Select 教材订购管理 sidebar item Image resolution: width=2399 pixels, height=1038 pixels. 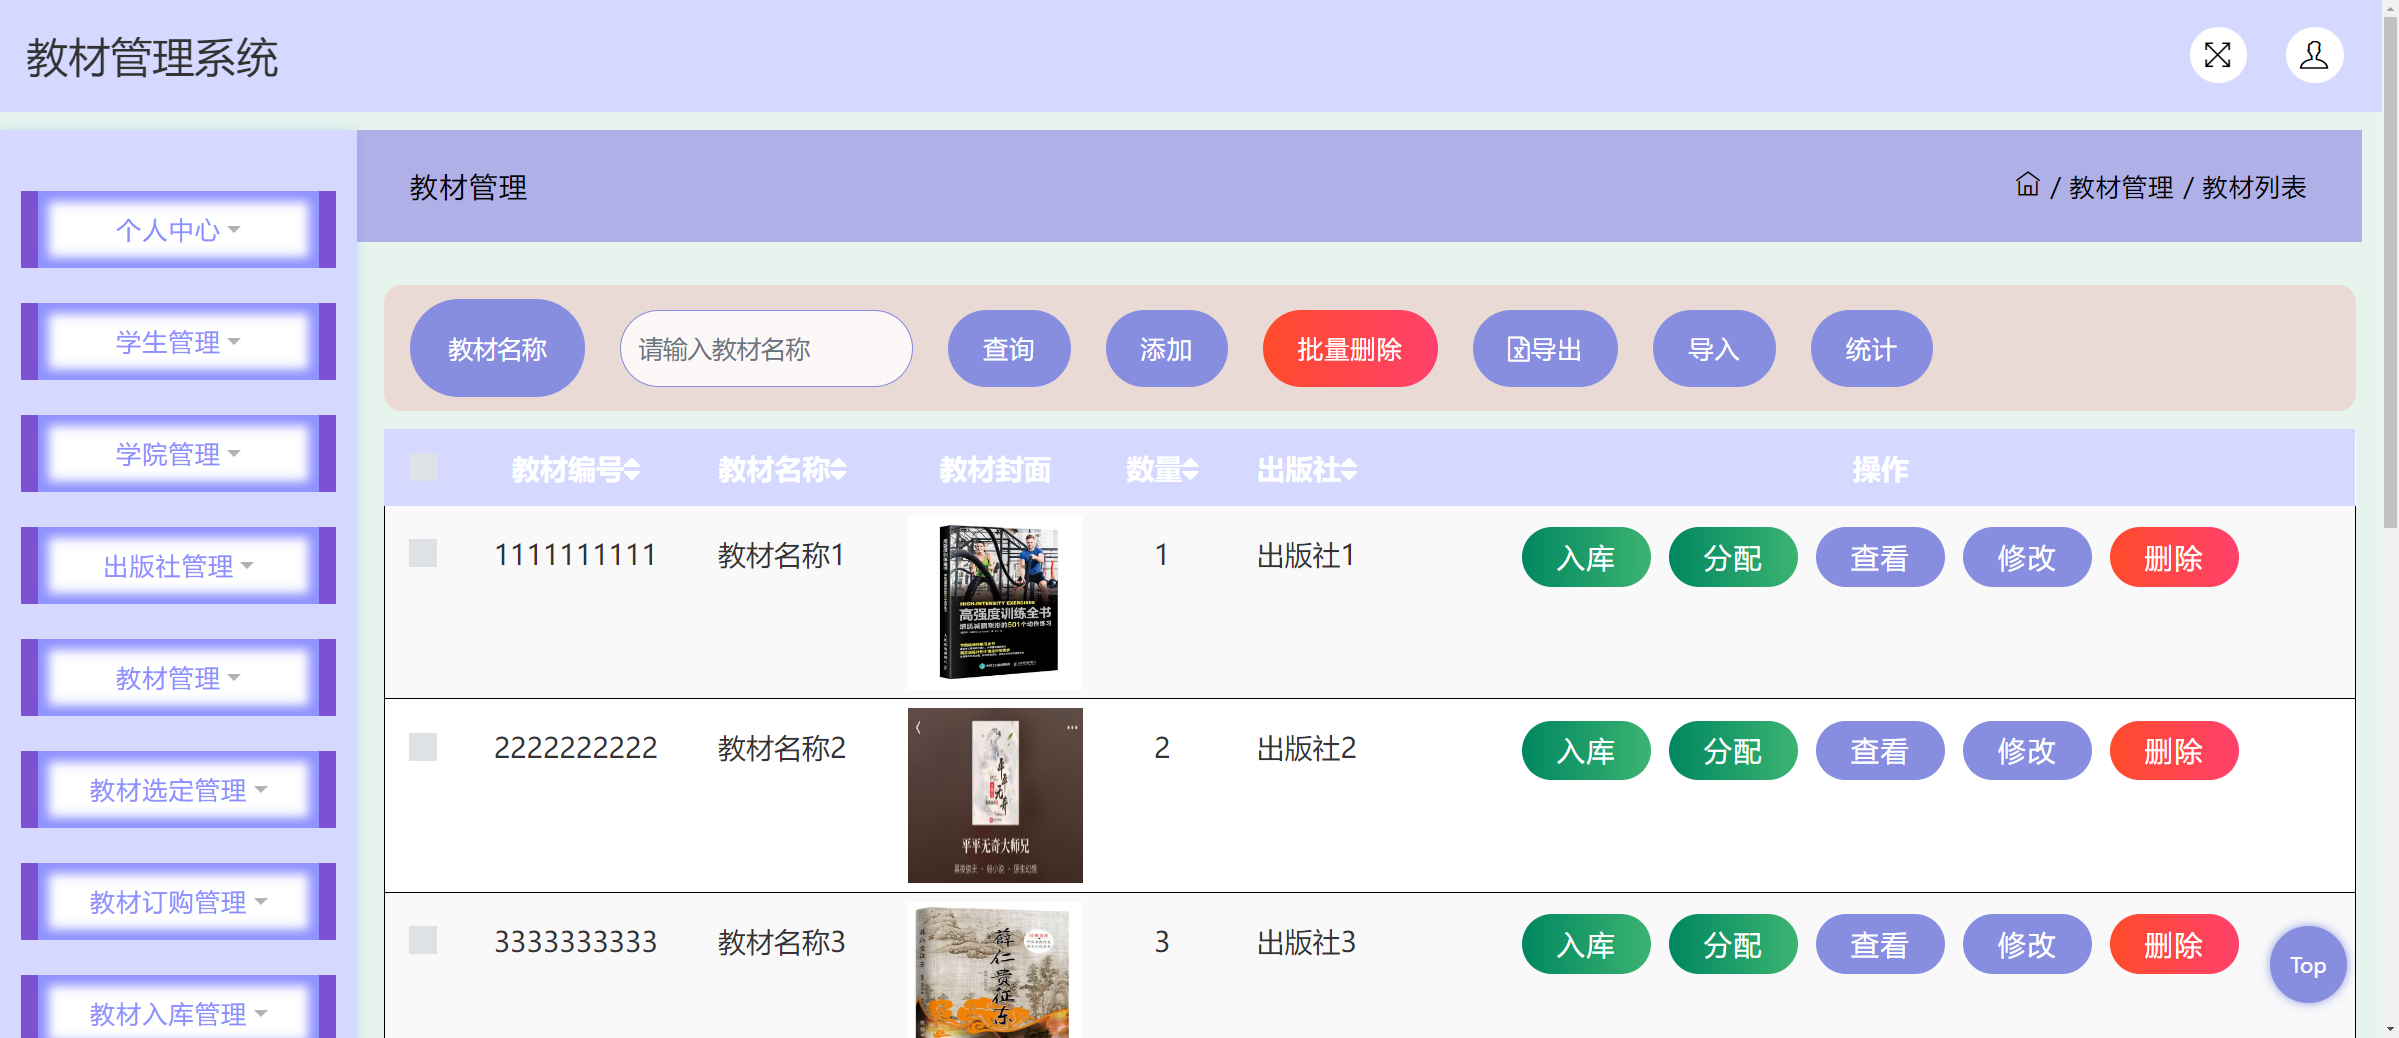(178, 902)
